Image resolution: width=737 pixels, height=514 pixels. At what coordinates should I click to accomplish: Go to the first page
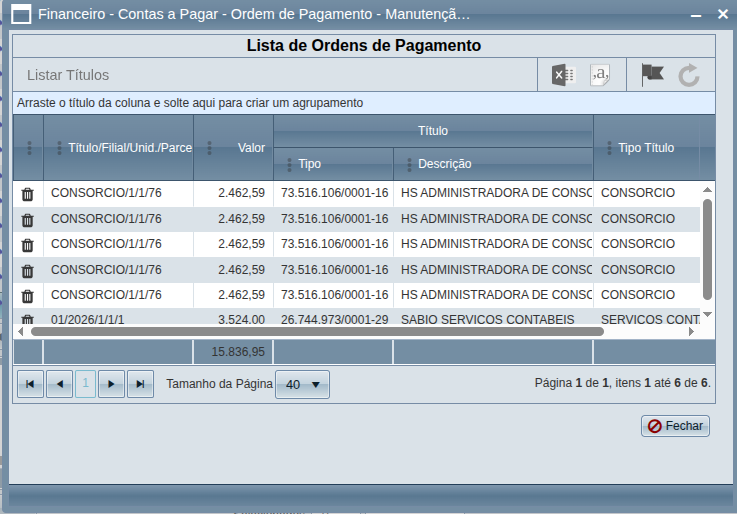point(30,384)
